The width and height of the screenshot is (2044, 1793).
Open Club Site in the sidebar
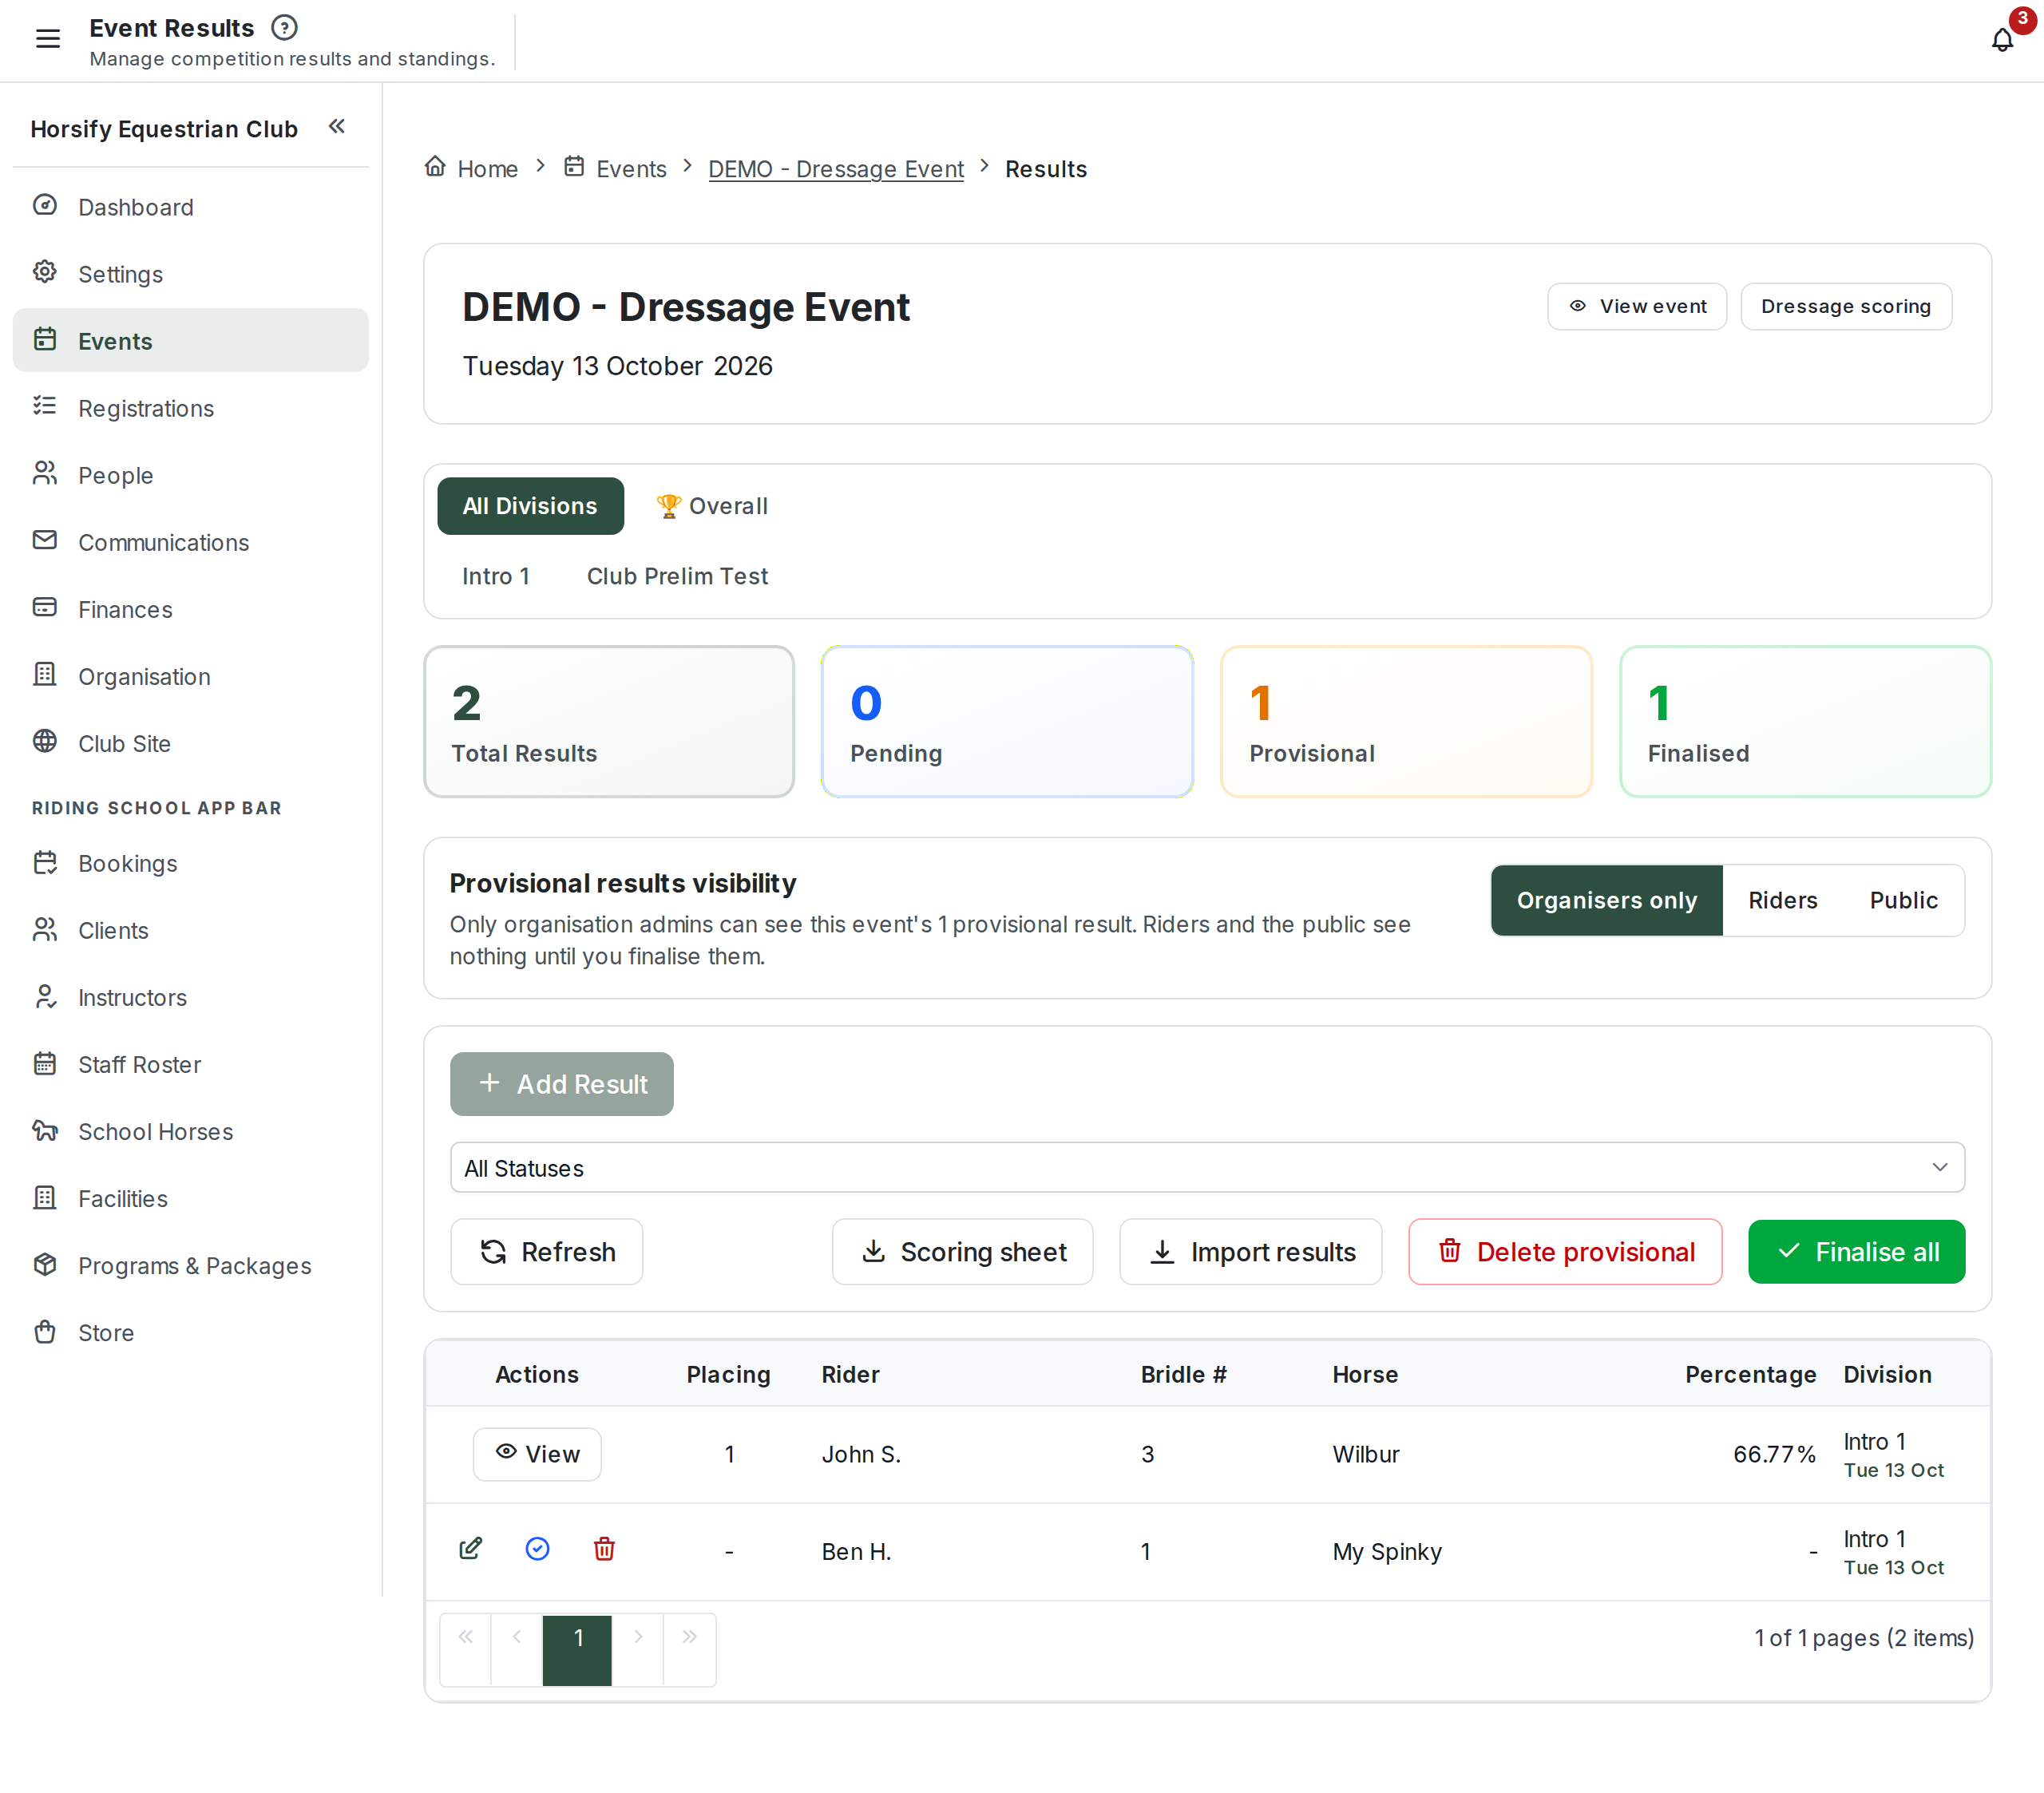[x=190, y=743]
